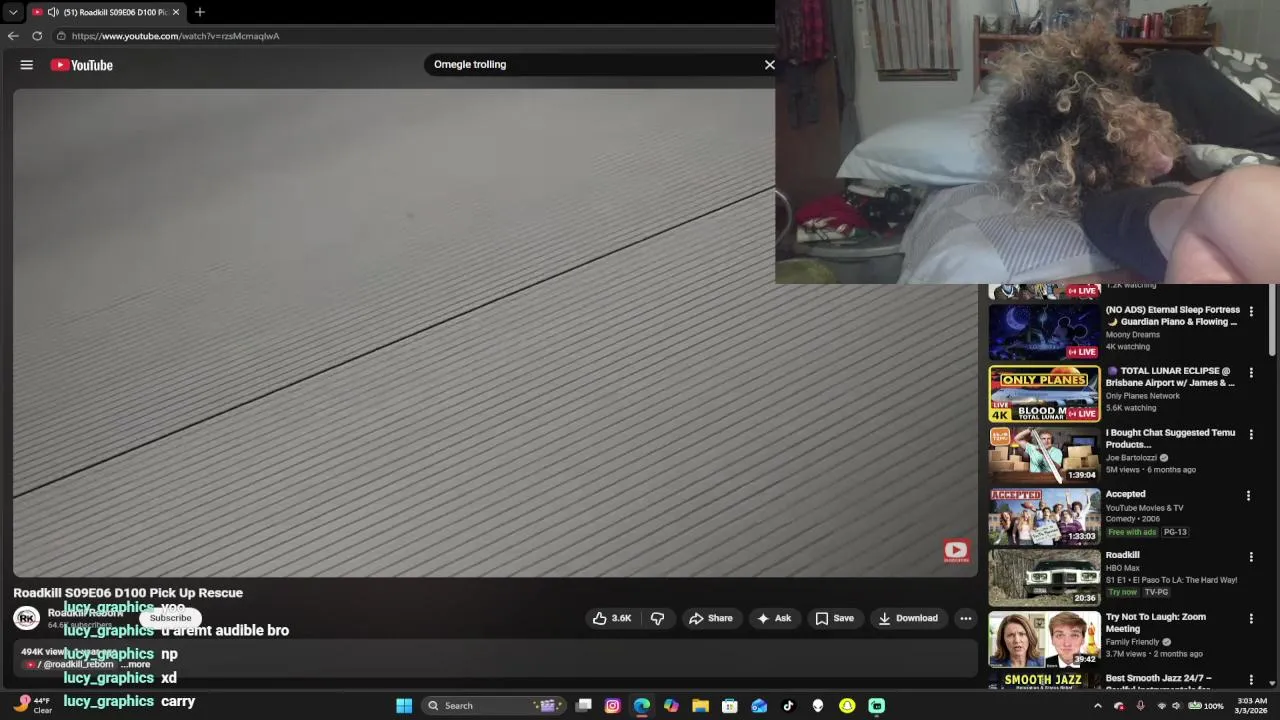Dislike the video with thumbs down
1280x720 pixels.
(x=657, y=618)
